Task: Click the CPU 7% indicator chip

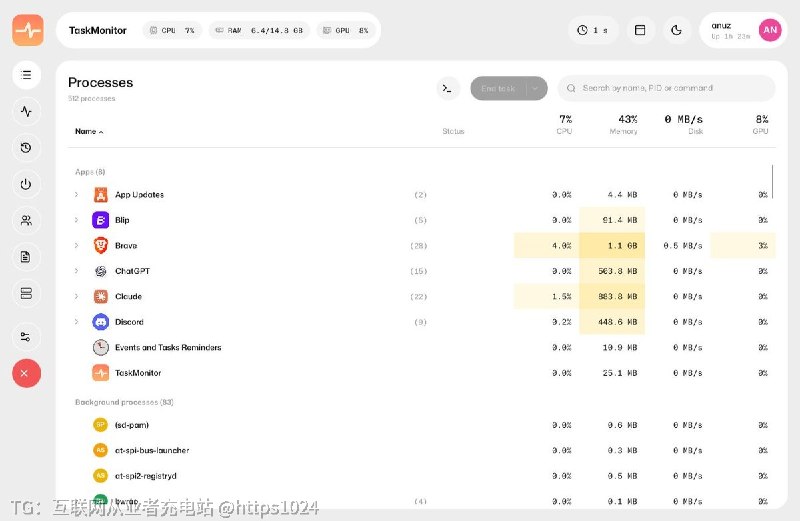Action: pos(172,31)
